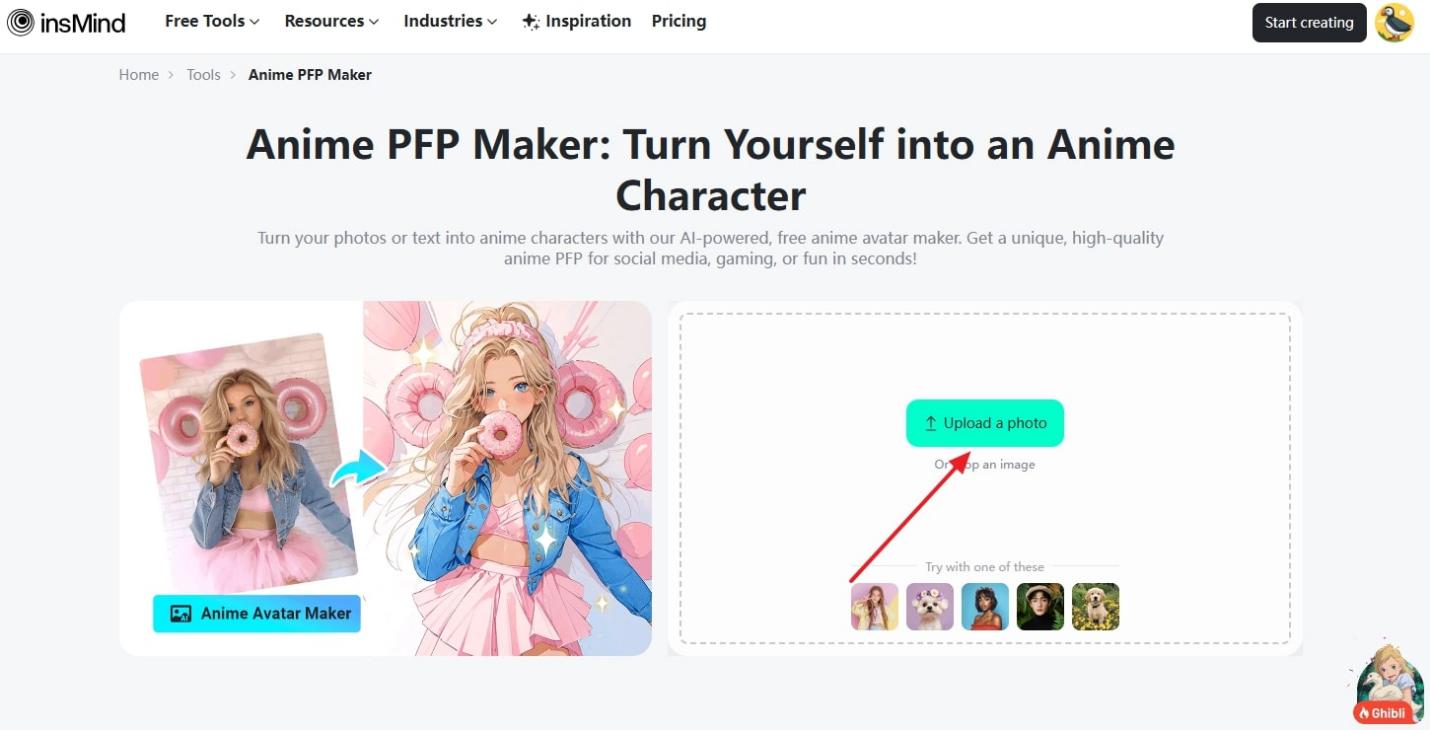Select the blonde girl sample photo

pos(875,607)
